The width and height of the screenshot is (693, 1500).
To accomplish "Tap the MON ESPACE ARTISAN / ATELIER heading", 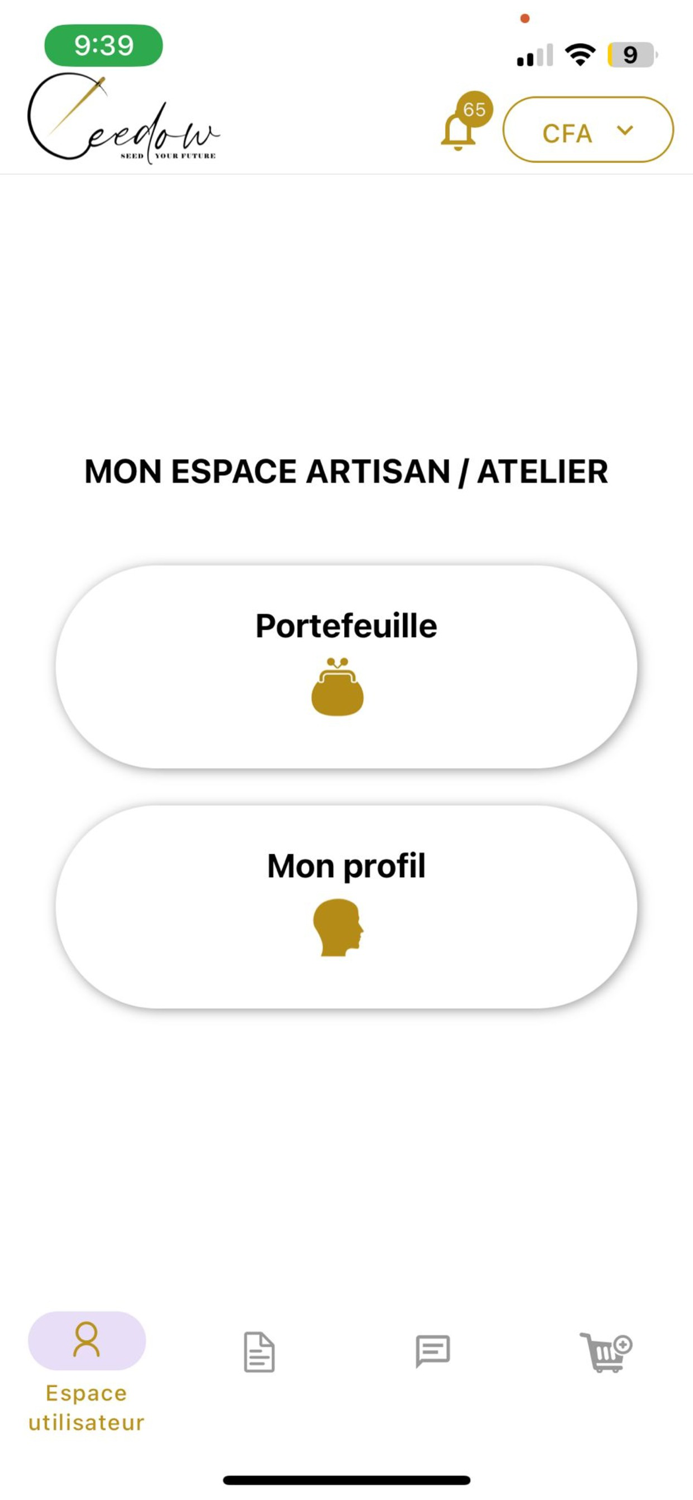I will (x=346, y=471).
